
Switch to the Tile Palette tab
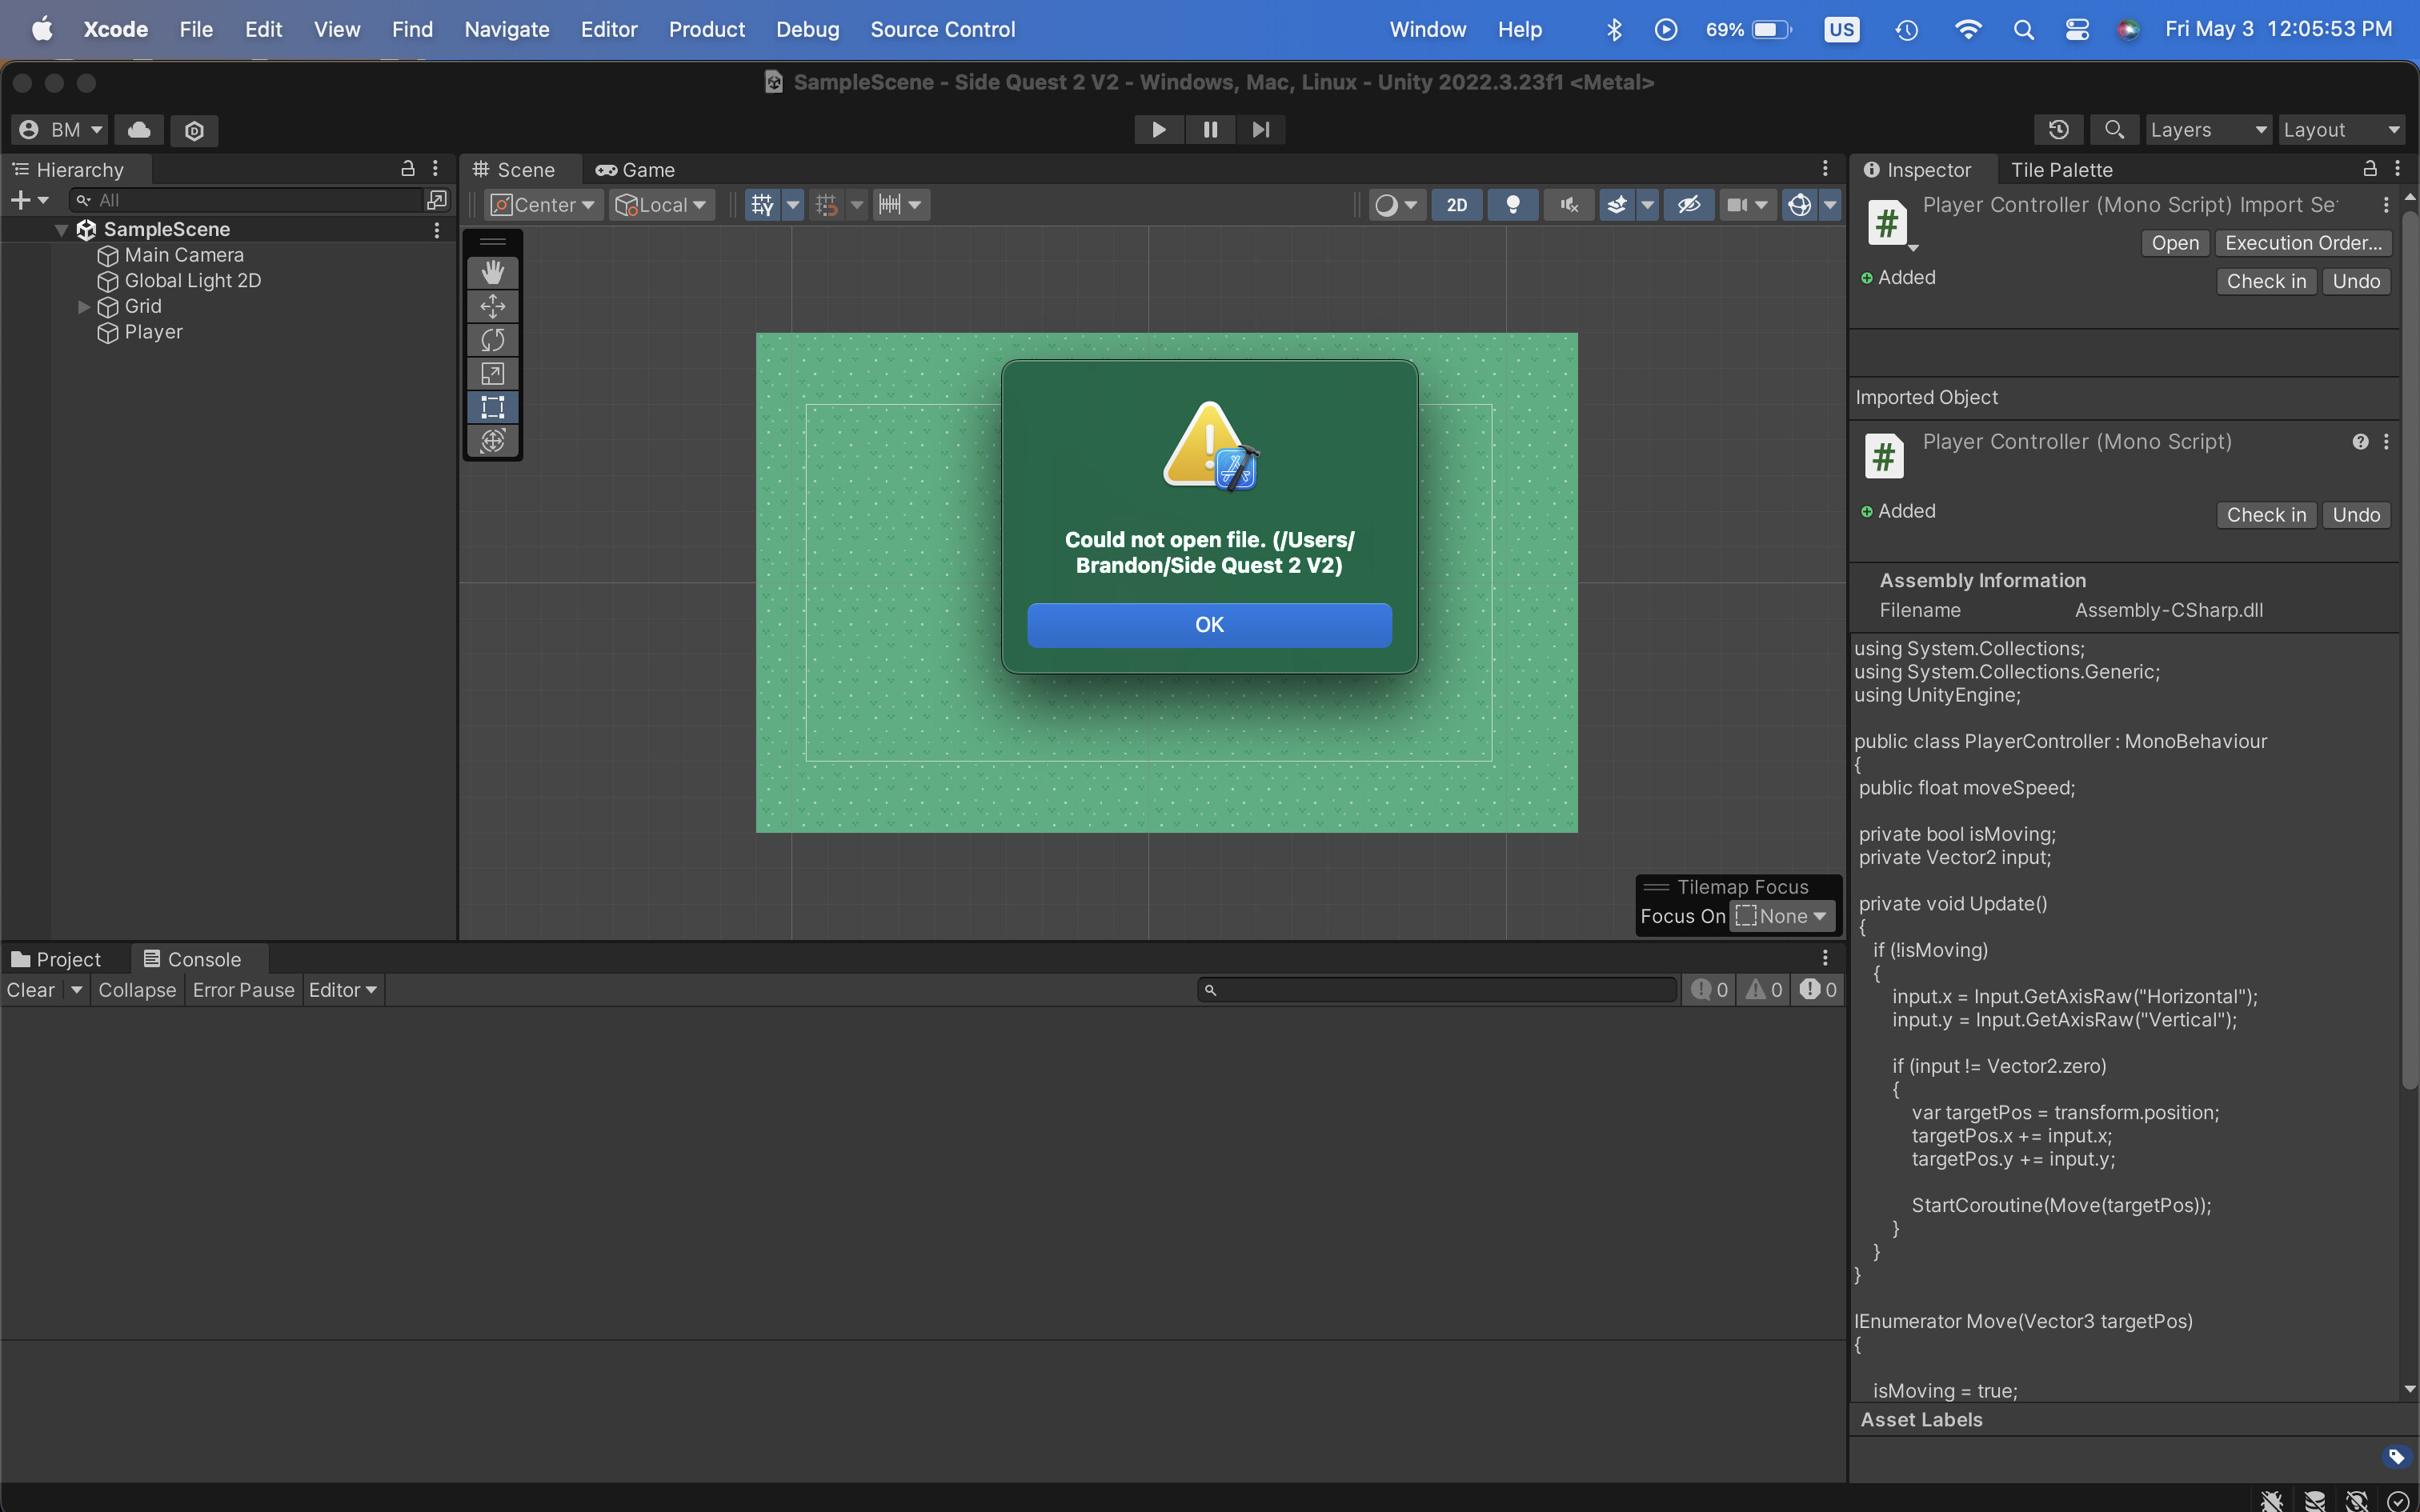coord(2063,169)
